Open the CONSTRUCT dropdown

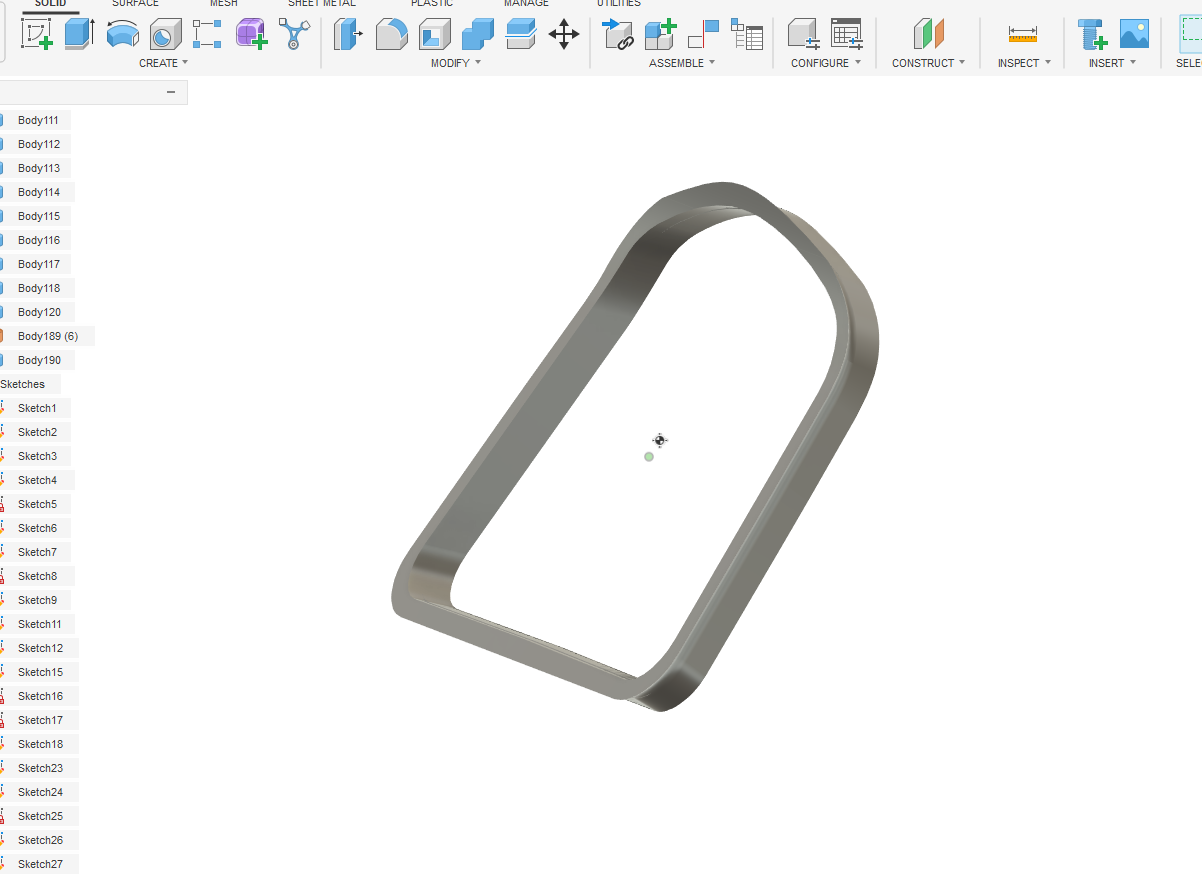[x=929, y=63]
